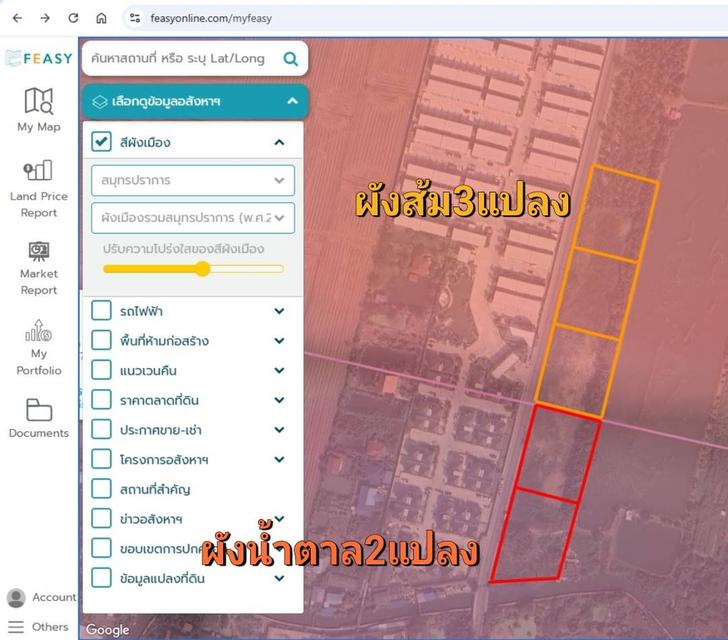728x640 pixels.
Task: Open Market Report icon
Action: tap(39, 251)
